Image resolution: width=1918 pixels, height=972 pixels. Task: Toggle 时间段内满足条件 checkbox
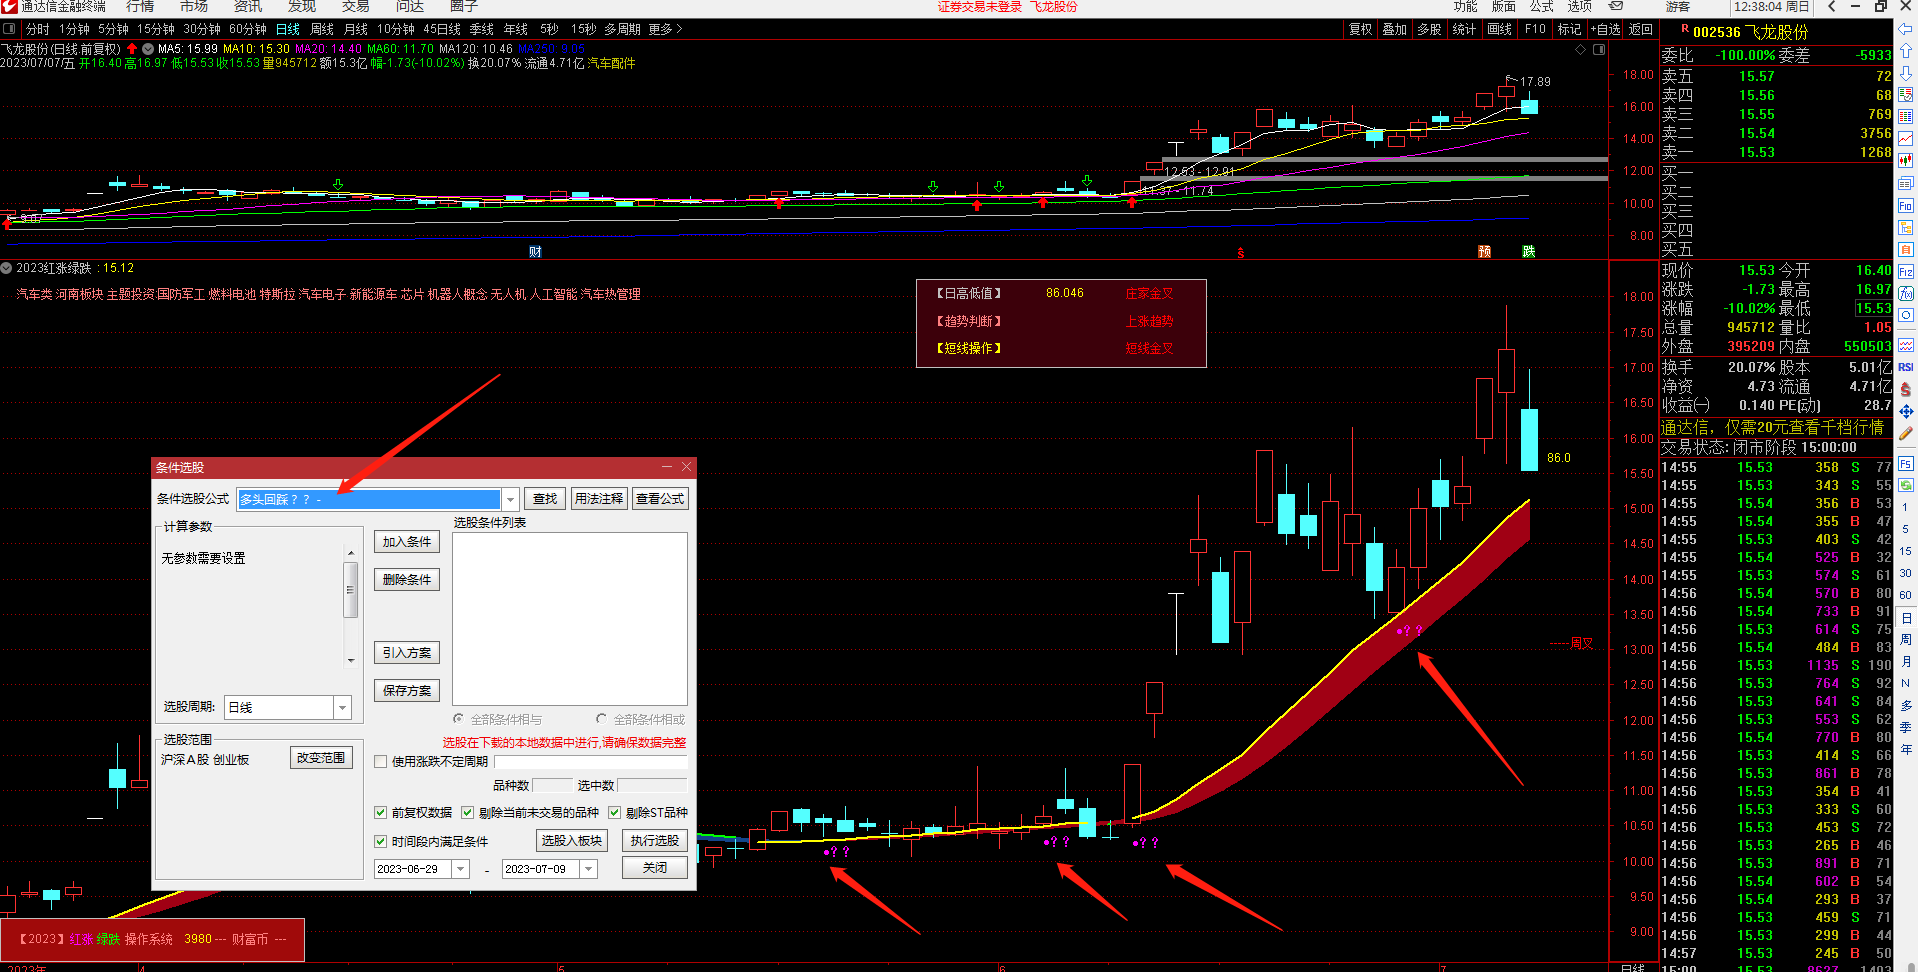(x=381, y=842)
